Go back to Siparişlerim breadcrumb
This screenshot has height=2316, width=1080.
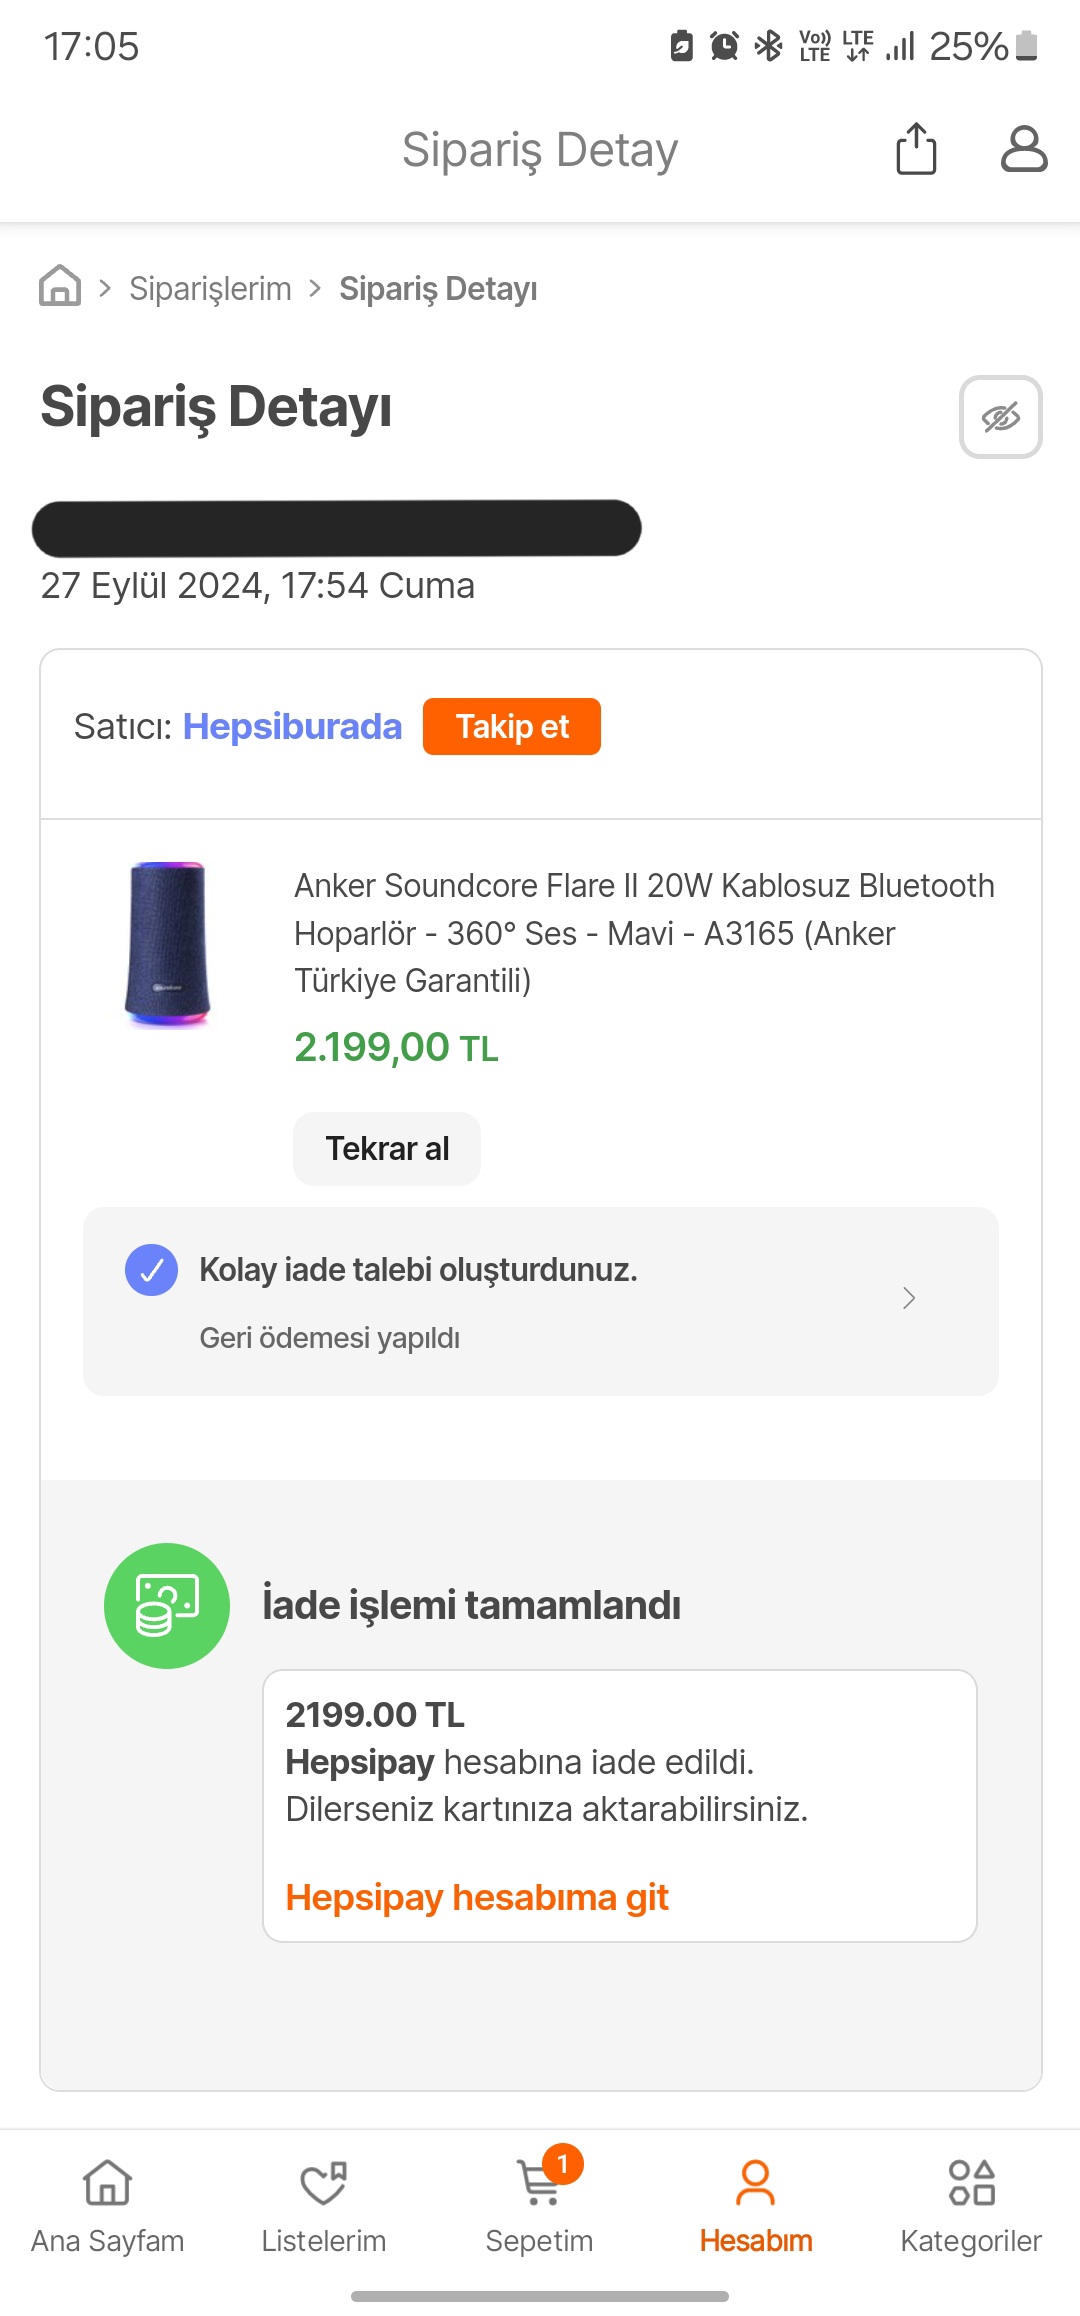[210, 288]
